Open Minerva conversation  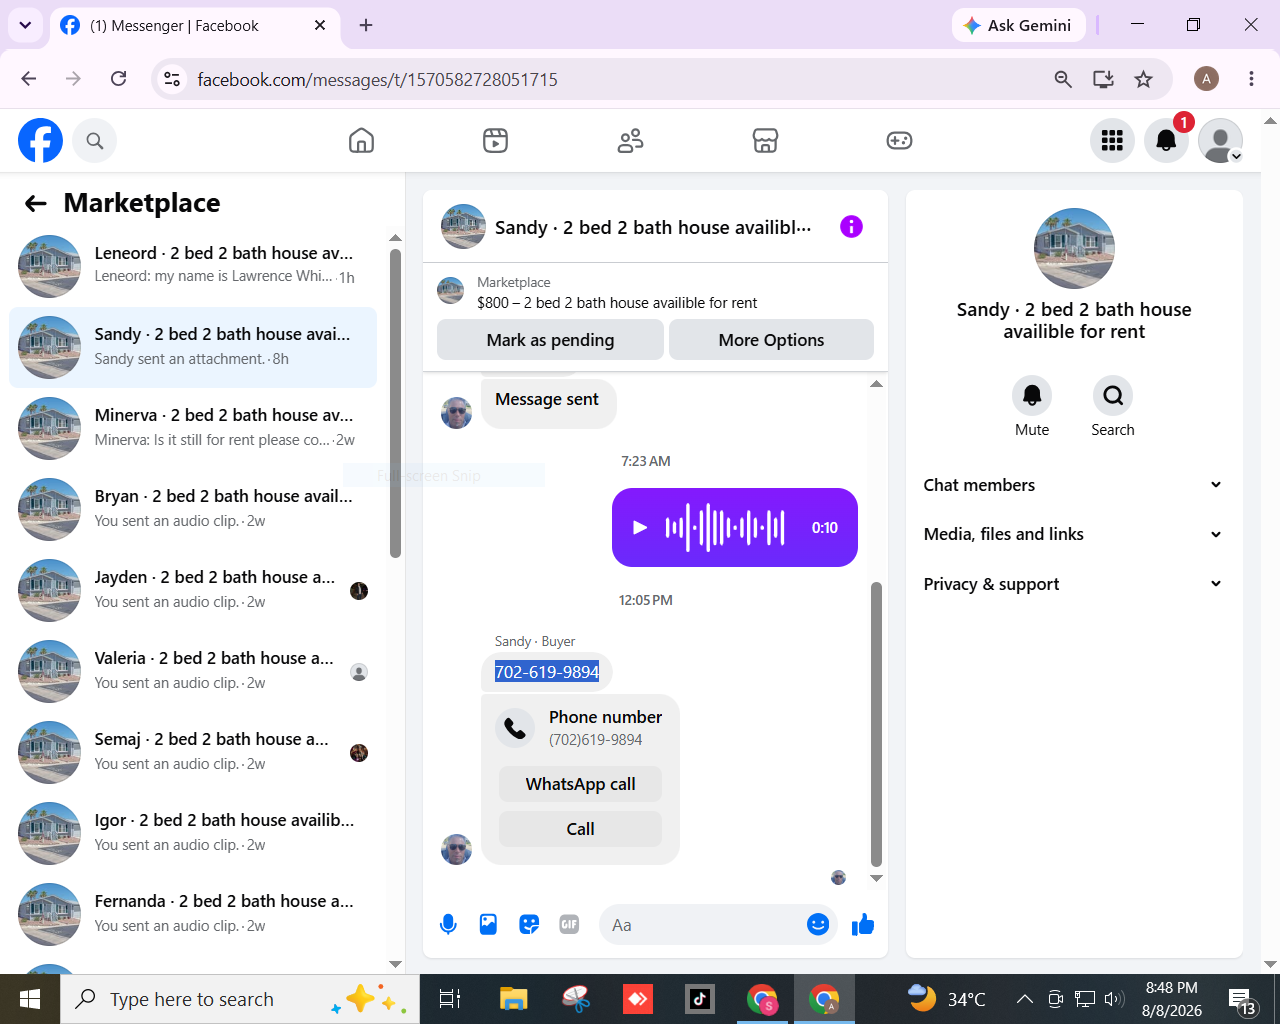[x=193, y=428]
